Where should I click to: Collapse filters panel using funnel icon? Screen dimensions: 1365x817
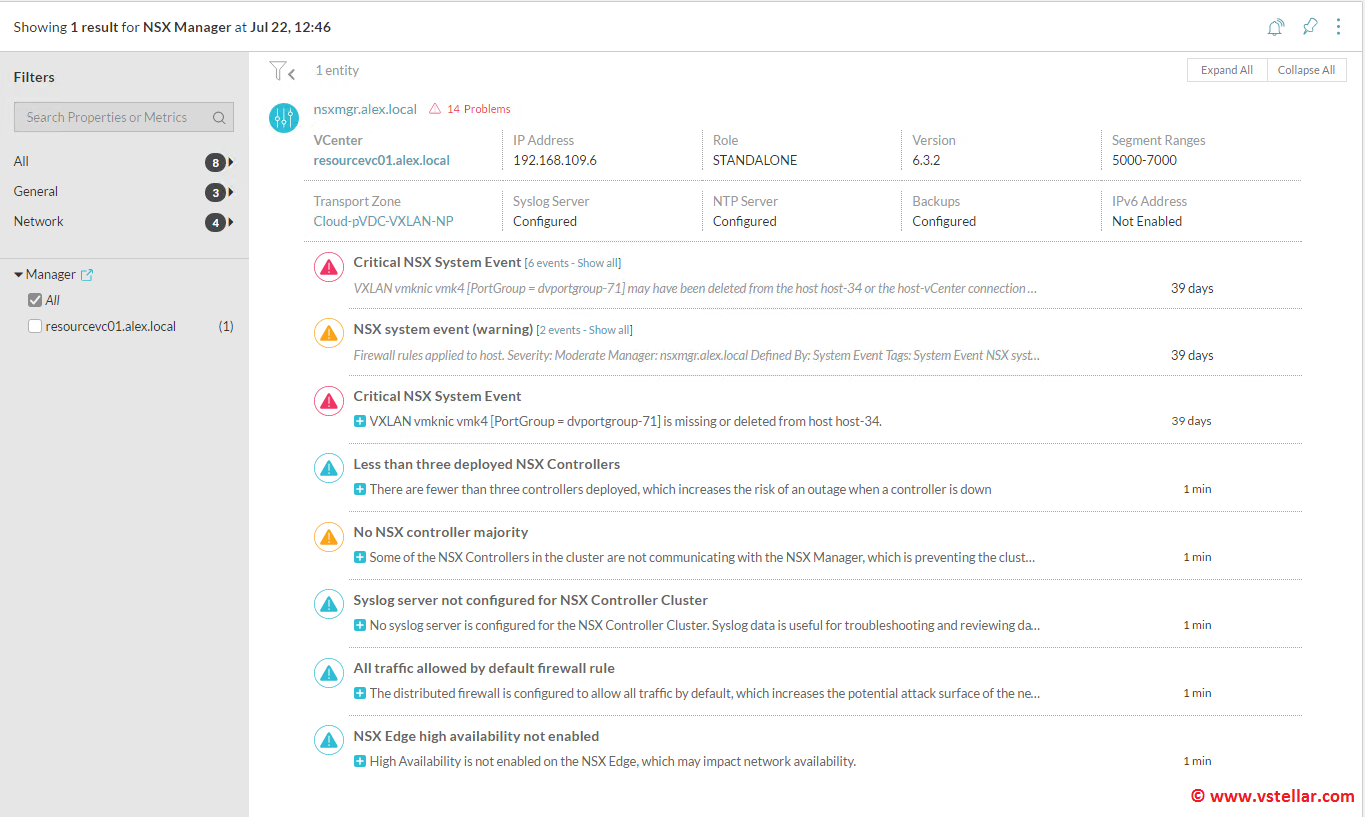(x=282, y=71)
